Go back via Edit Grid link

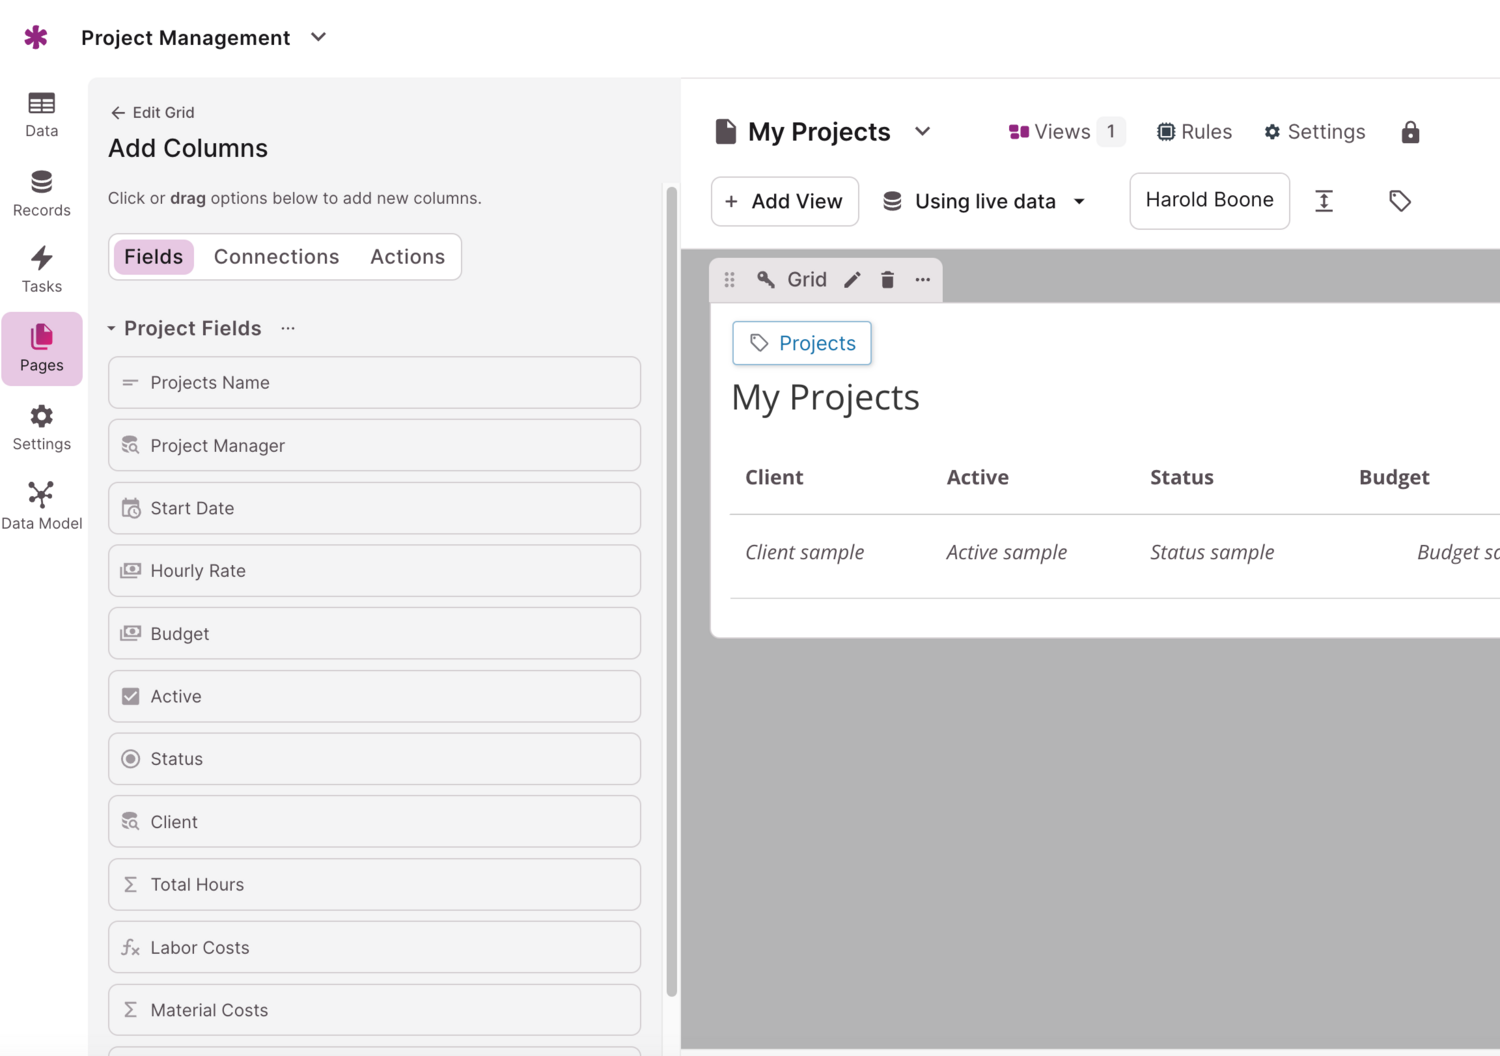pos(152,112)
